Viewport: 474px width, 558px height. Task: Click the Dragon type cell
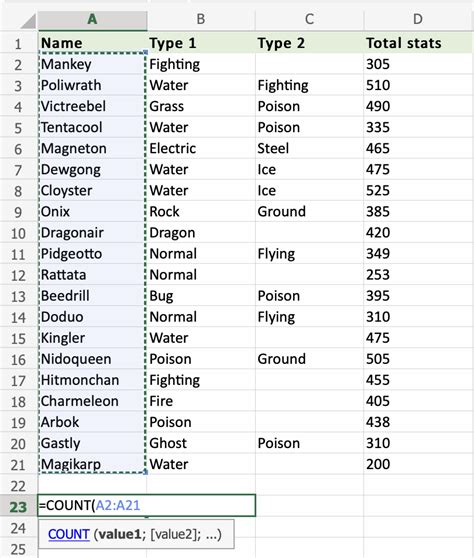tap(201, 232)
